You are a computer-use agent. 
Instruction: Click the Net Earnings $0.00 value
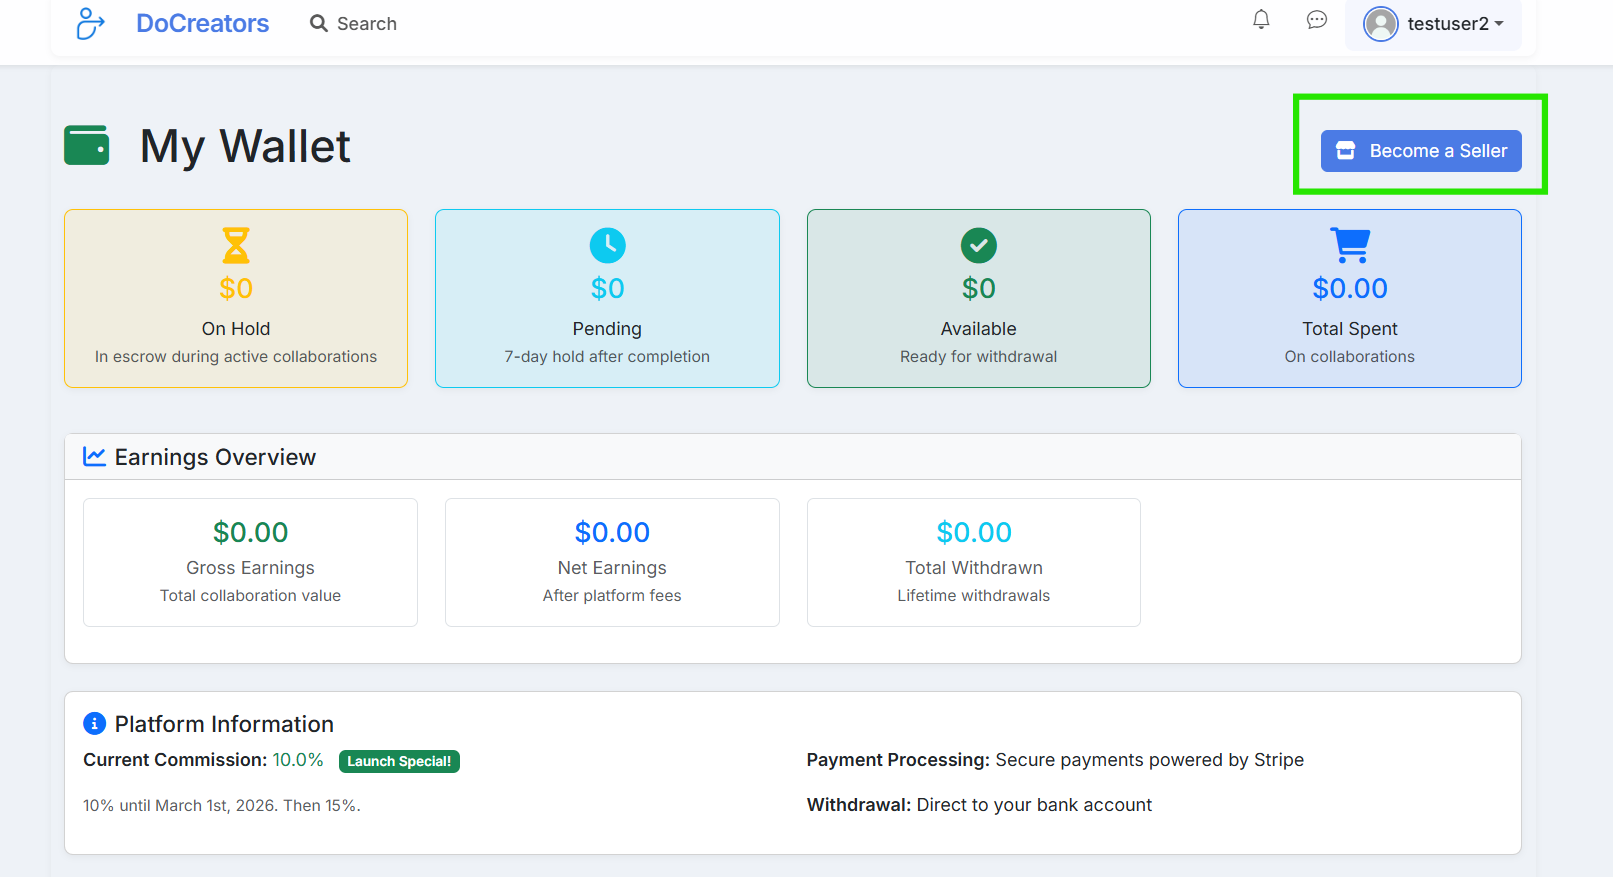pos(612,532)
